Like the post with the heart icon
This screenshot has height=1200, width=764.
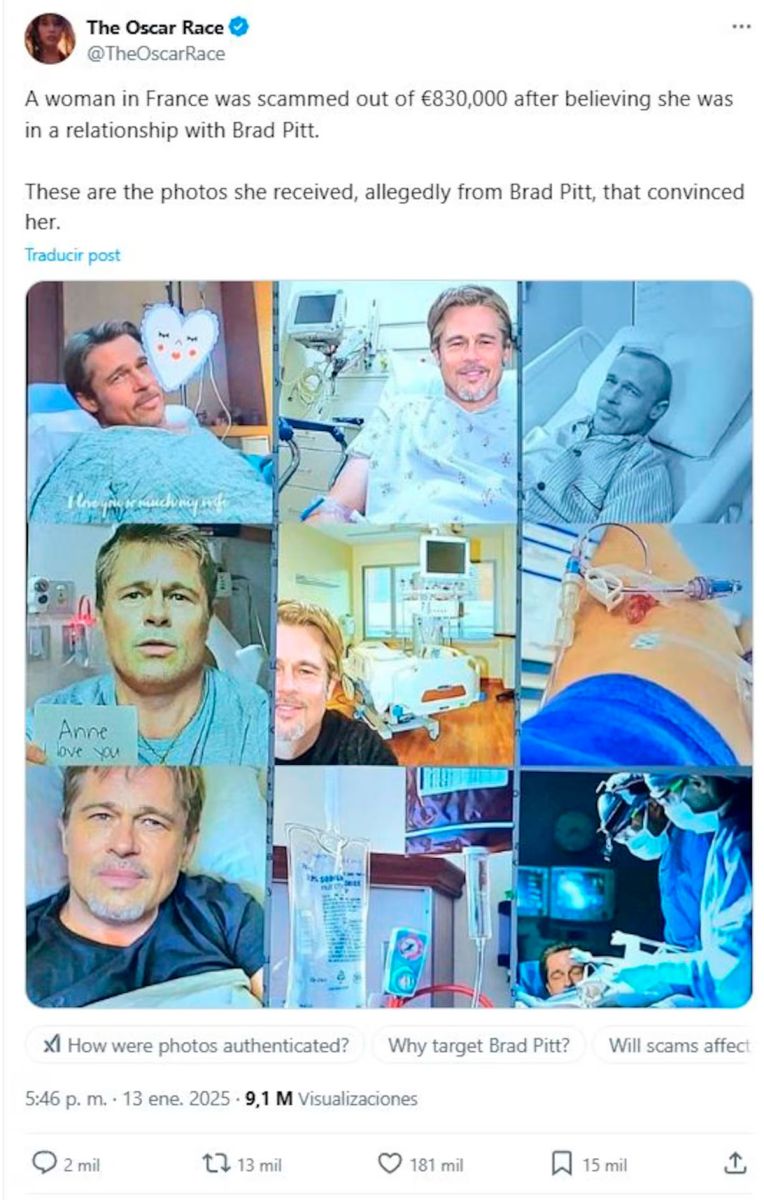coord(389,1163)
